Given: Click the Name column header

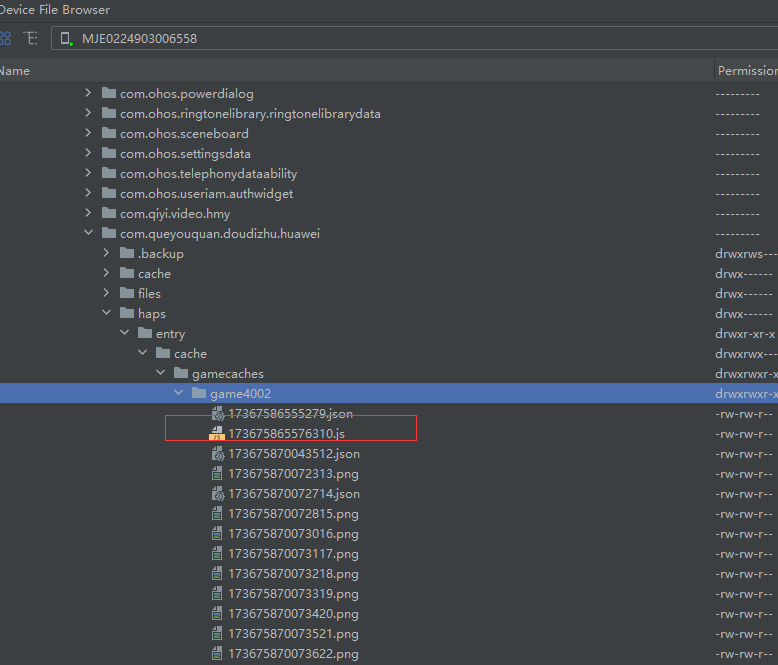Looking at the screenshot, I should click(15, 71).
